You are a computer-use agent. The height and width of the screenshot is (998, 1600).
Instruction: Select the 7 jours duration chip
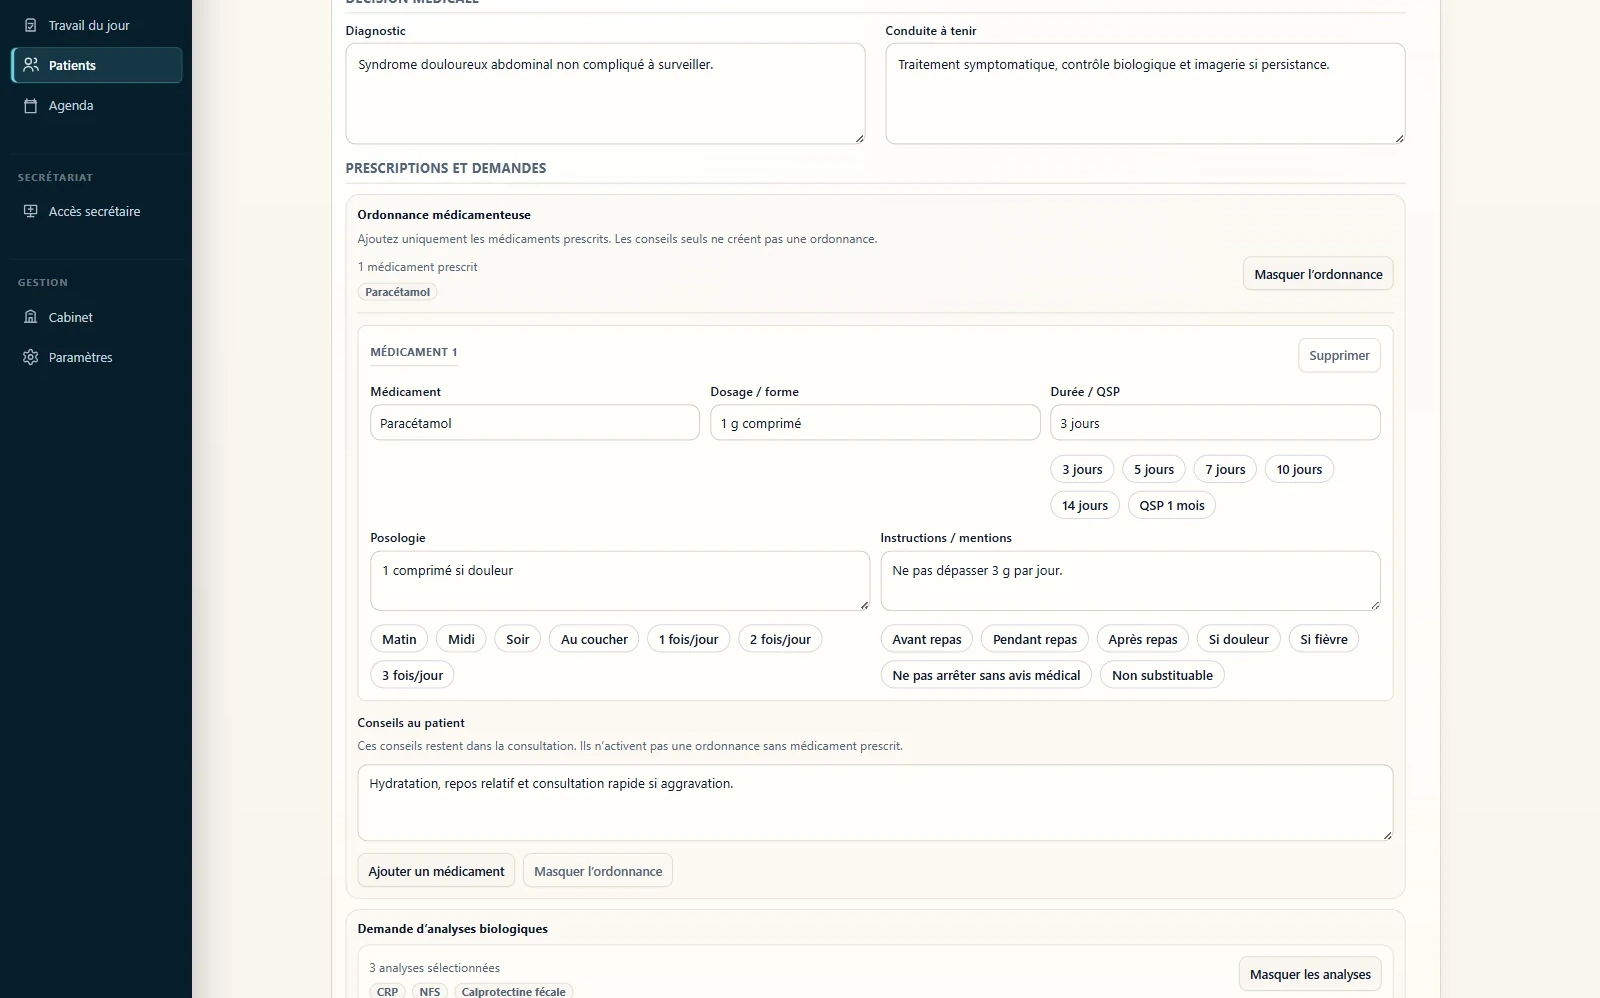tap(1225, 469)
